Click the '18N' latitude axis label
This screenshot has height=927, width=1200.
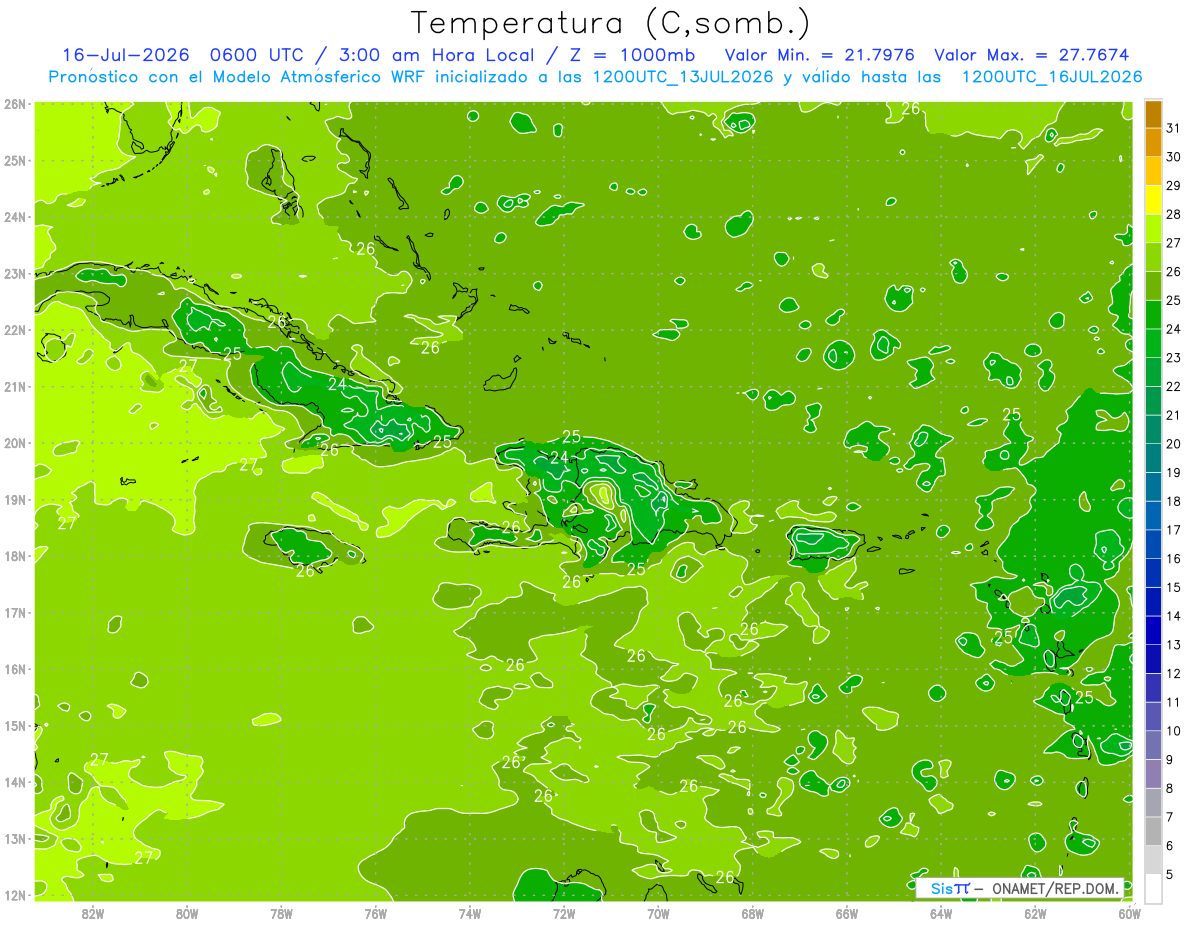[x=15, y=556]
